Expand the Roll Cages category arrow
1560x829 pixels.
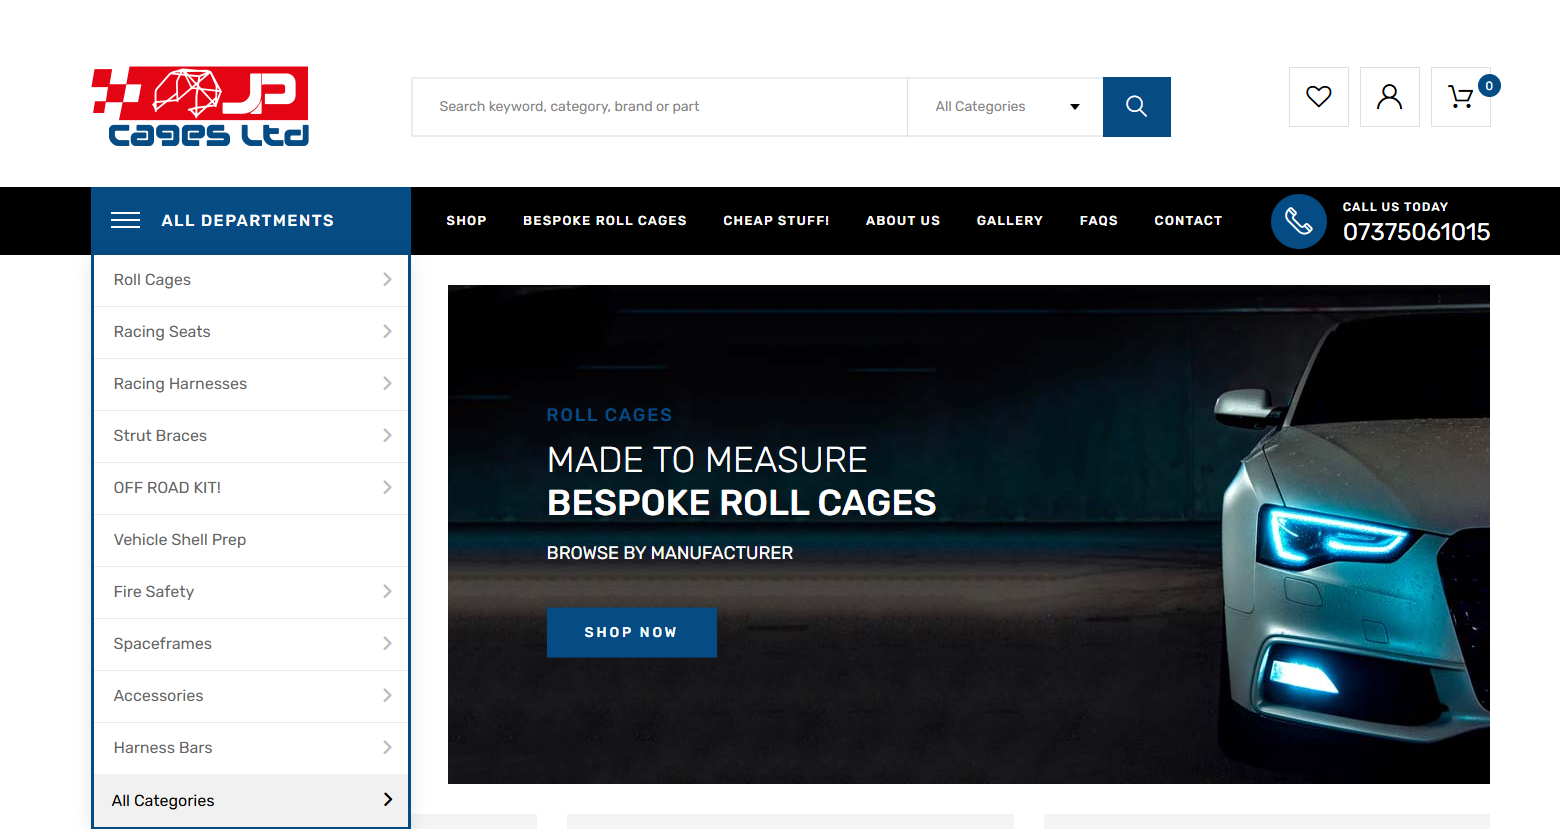[387, 280]
